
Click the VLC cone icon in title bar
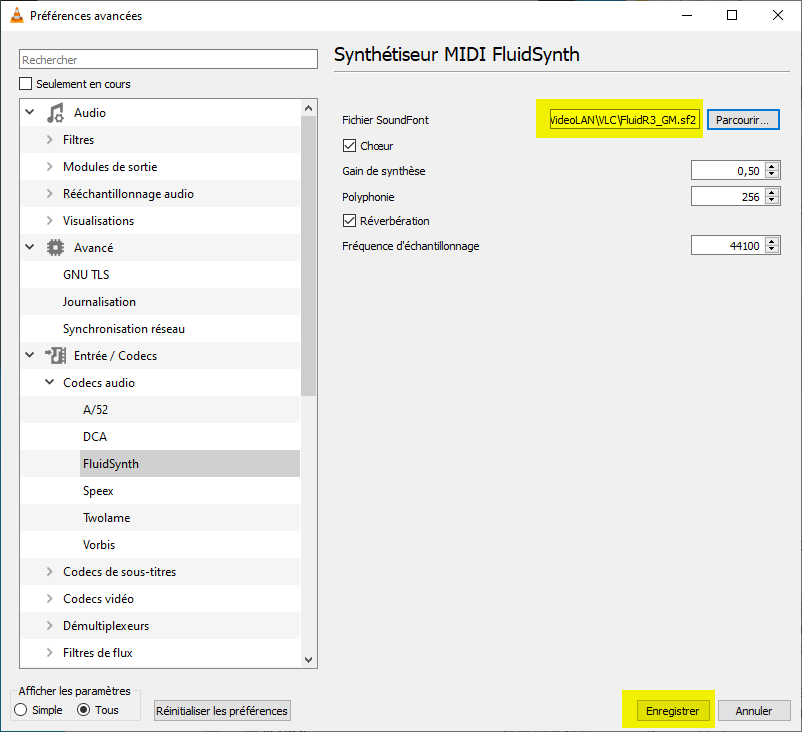point(17,15)
